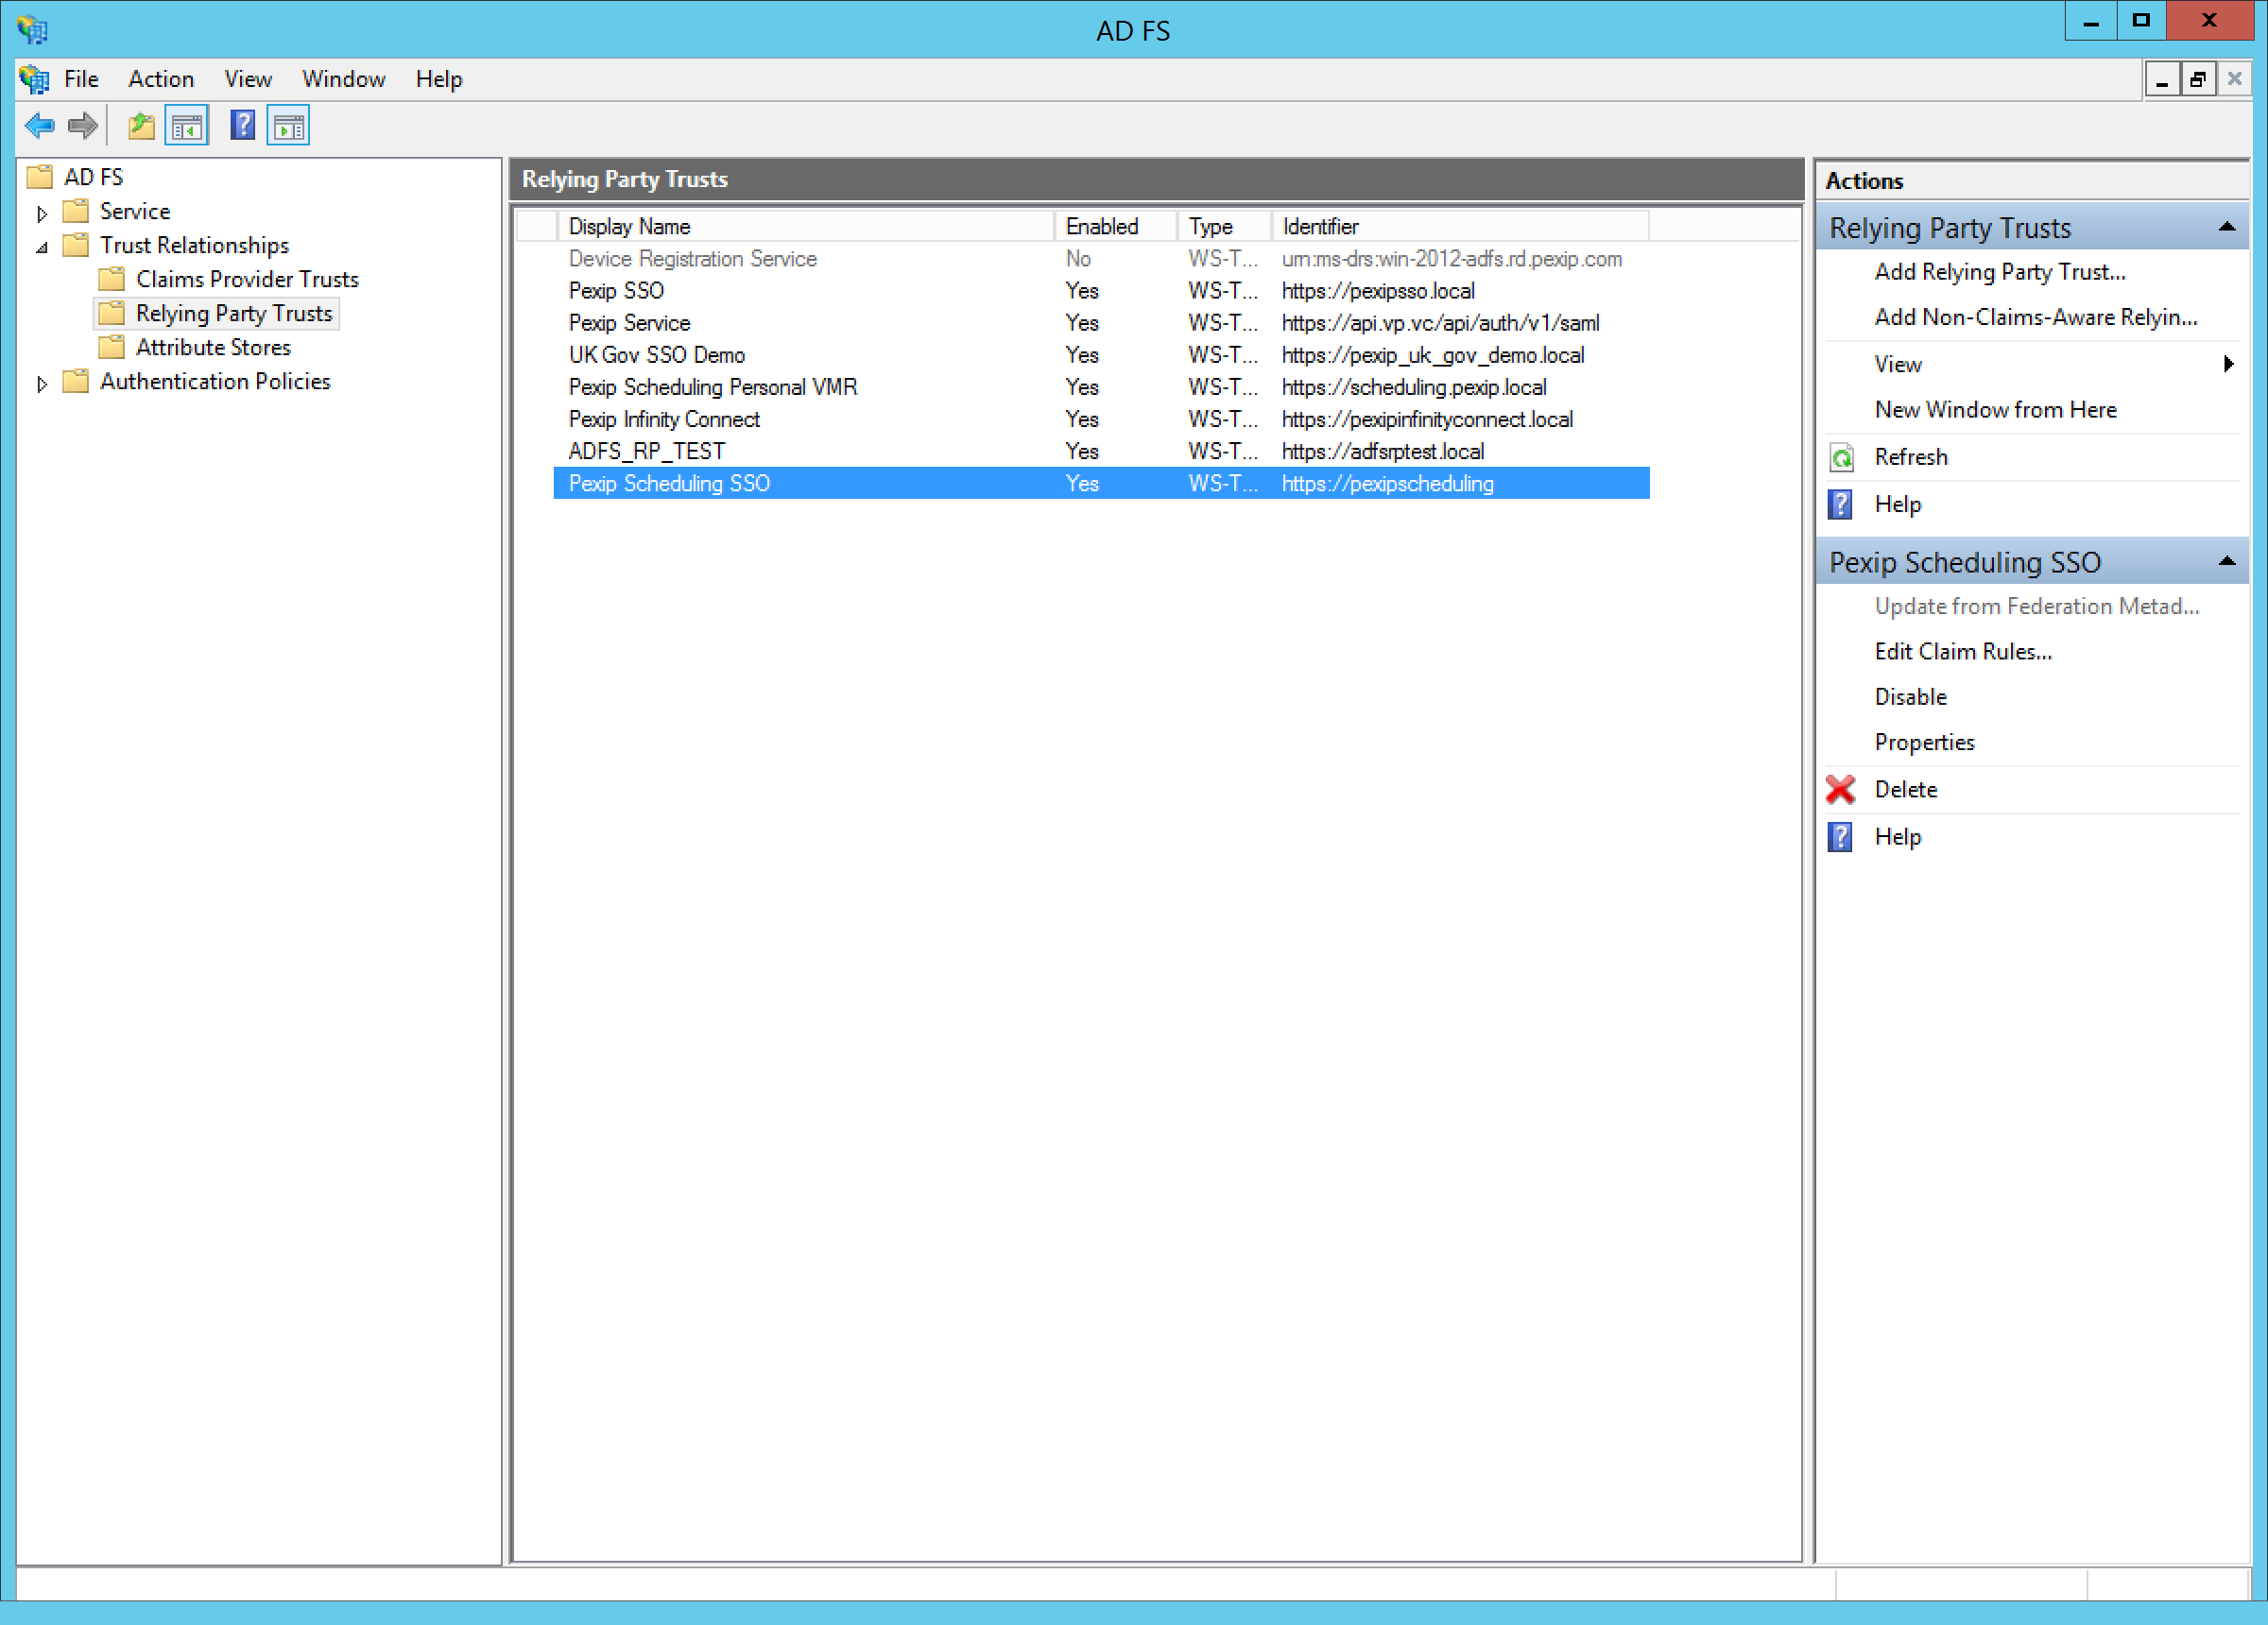2268x1625 pixels.
Task: Click Edit Claim Rules action
Action: pos(1962,652)
